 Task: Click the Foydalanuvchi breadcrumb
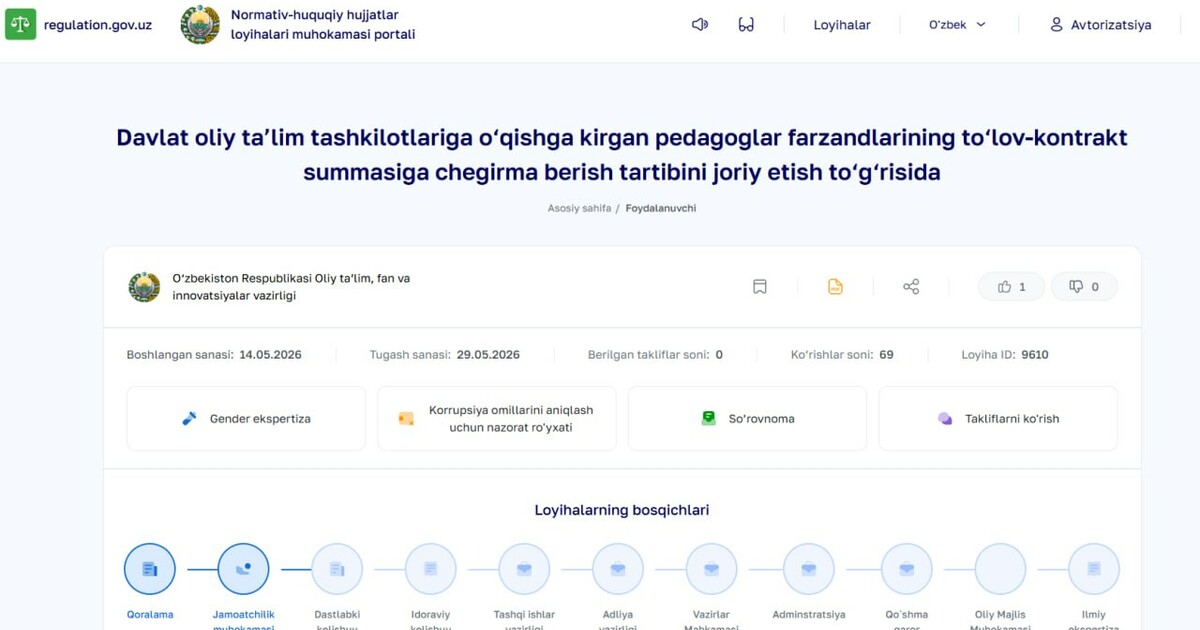pos(661,208)
